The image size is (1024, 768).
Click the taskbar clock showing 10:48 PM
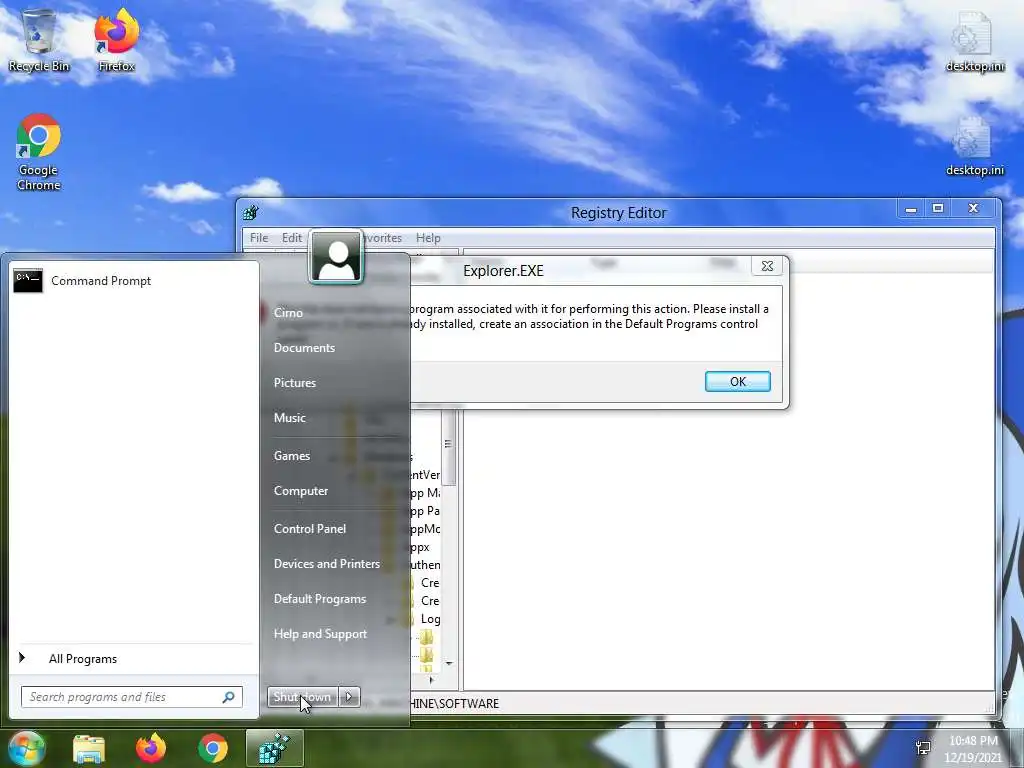[x=973, y=748]
